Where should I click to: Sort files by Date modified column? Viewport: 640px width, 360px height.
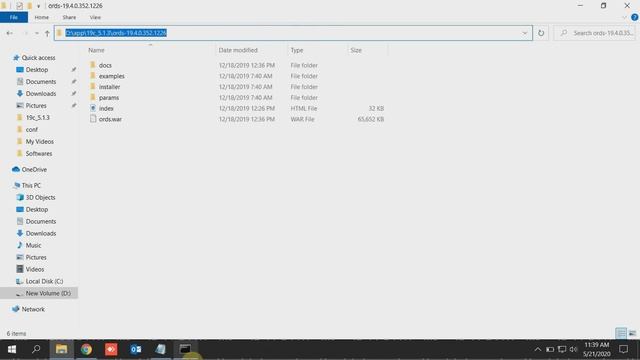pos(238,50)
